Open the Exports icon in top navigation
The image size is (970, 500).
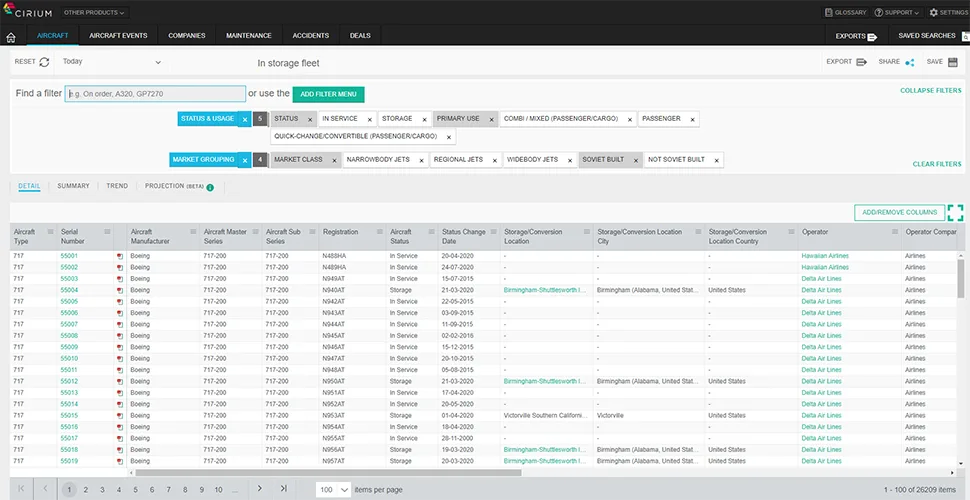872,37
